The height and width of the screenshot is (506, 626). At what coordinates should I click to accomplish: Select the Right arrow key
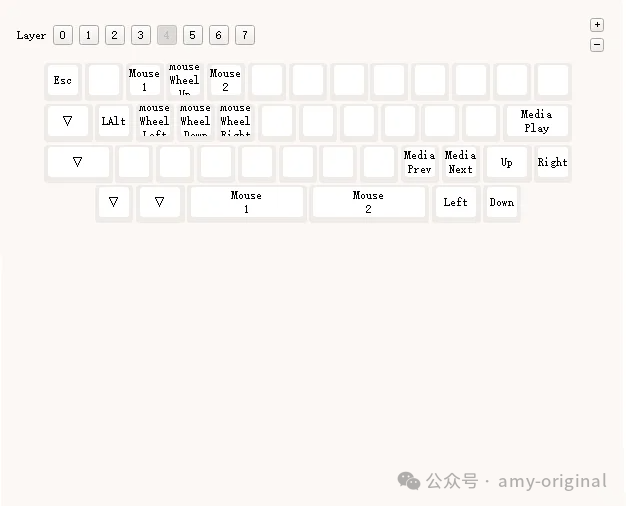click(553, 163)
